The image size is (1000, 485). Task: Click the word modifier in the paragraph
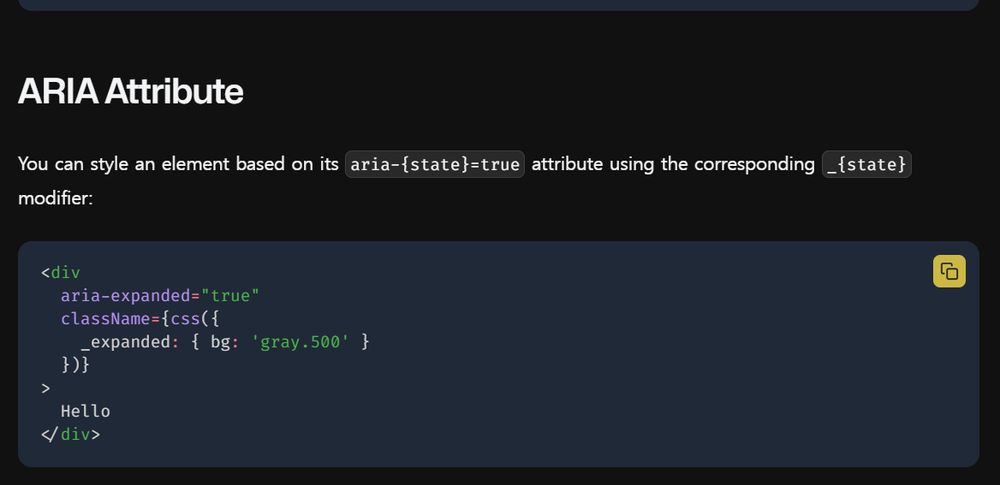click(55, 198)
